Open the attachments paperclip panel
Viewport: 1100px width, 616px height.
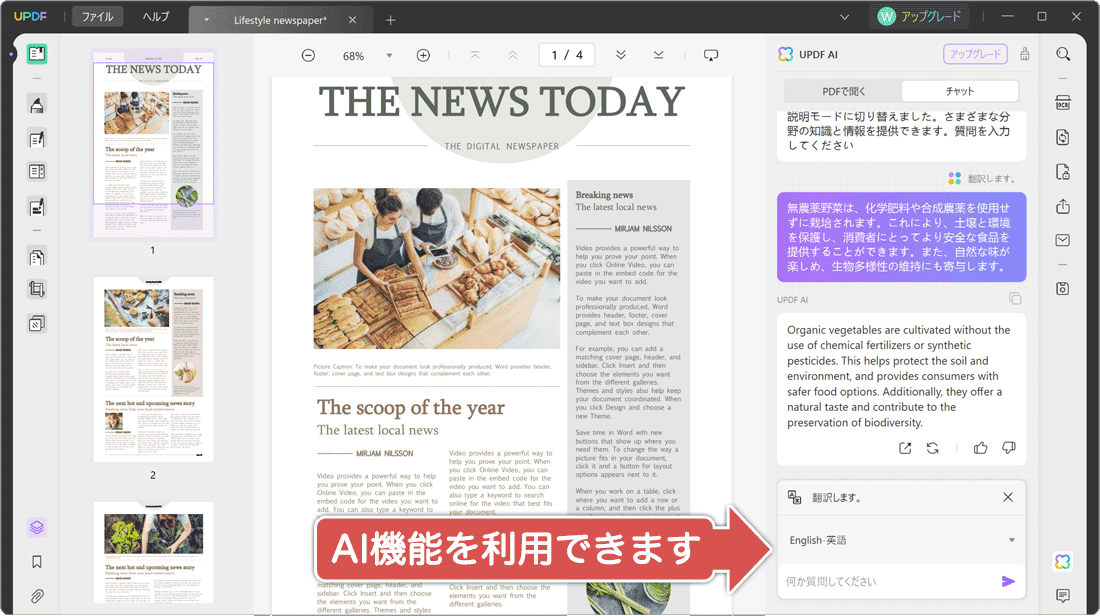click(37, 596)
